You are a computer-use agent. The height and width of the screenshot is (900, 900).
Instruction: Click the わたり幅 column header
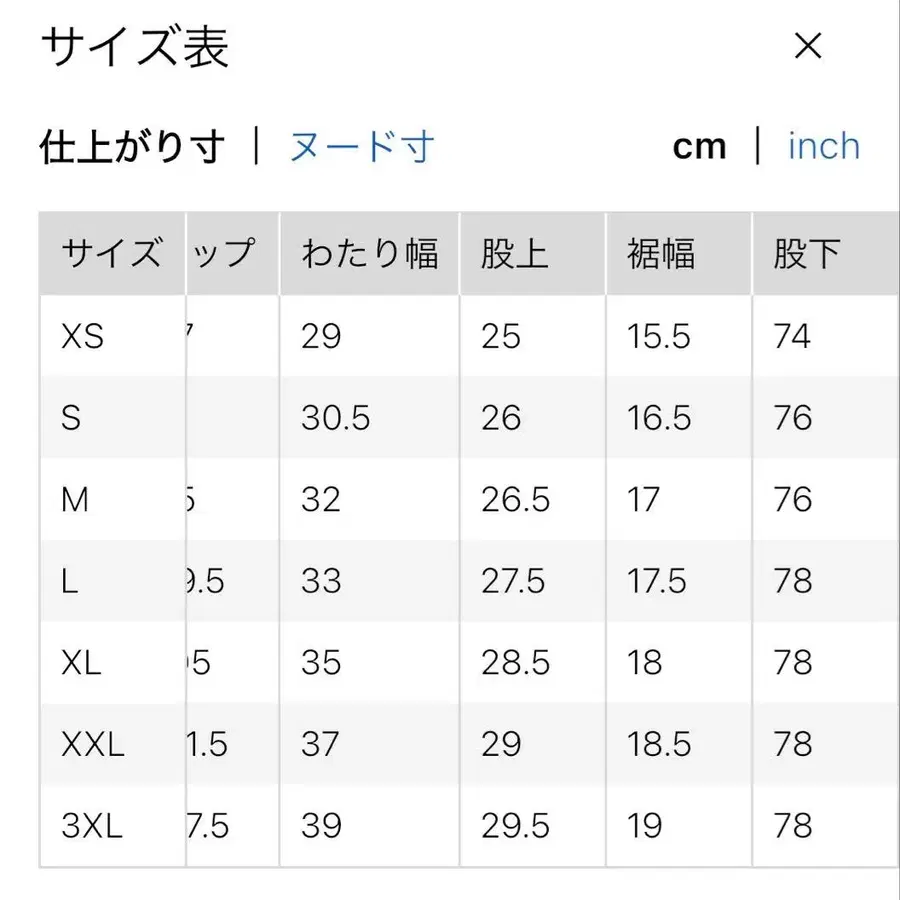pos(368,253)
